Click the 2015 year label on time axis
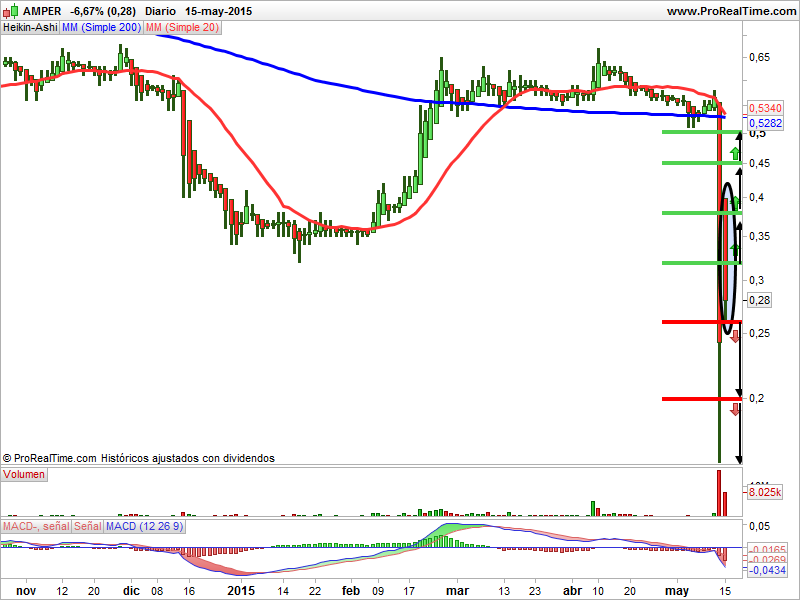The width and height of the screenshot is (800, 600). (x=241, y=591)
